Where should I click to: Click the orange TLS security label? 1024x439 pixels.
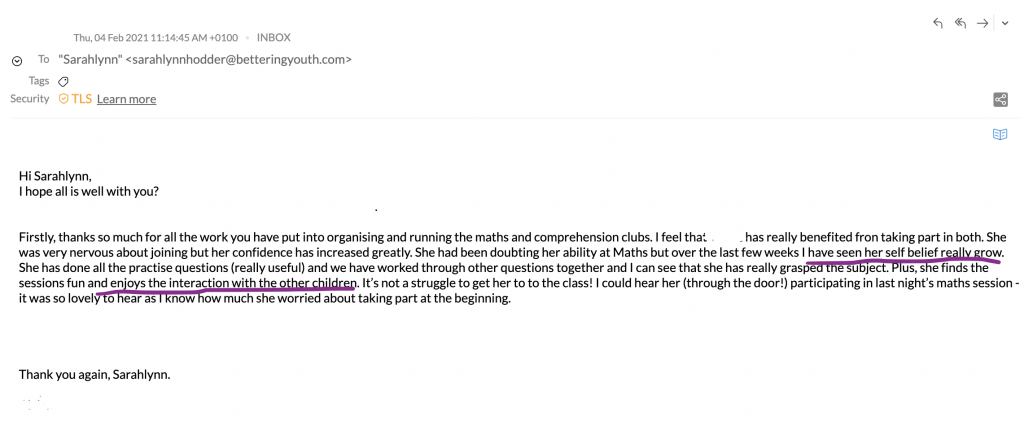coord(81,99)
